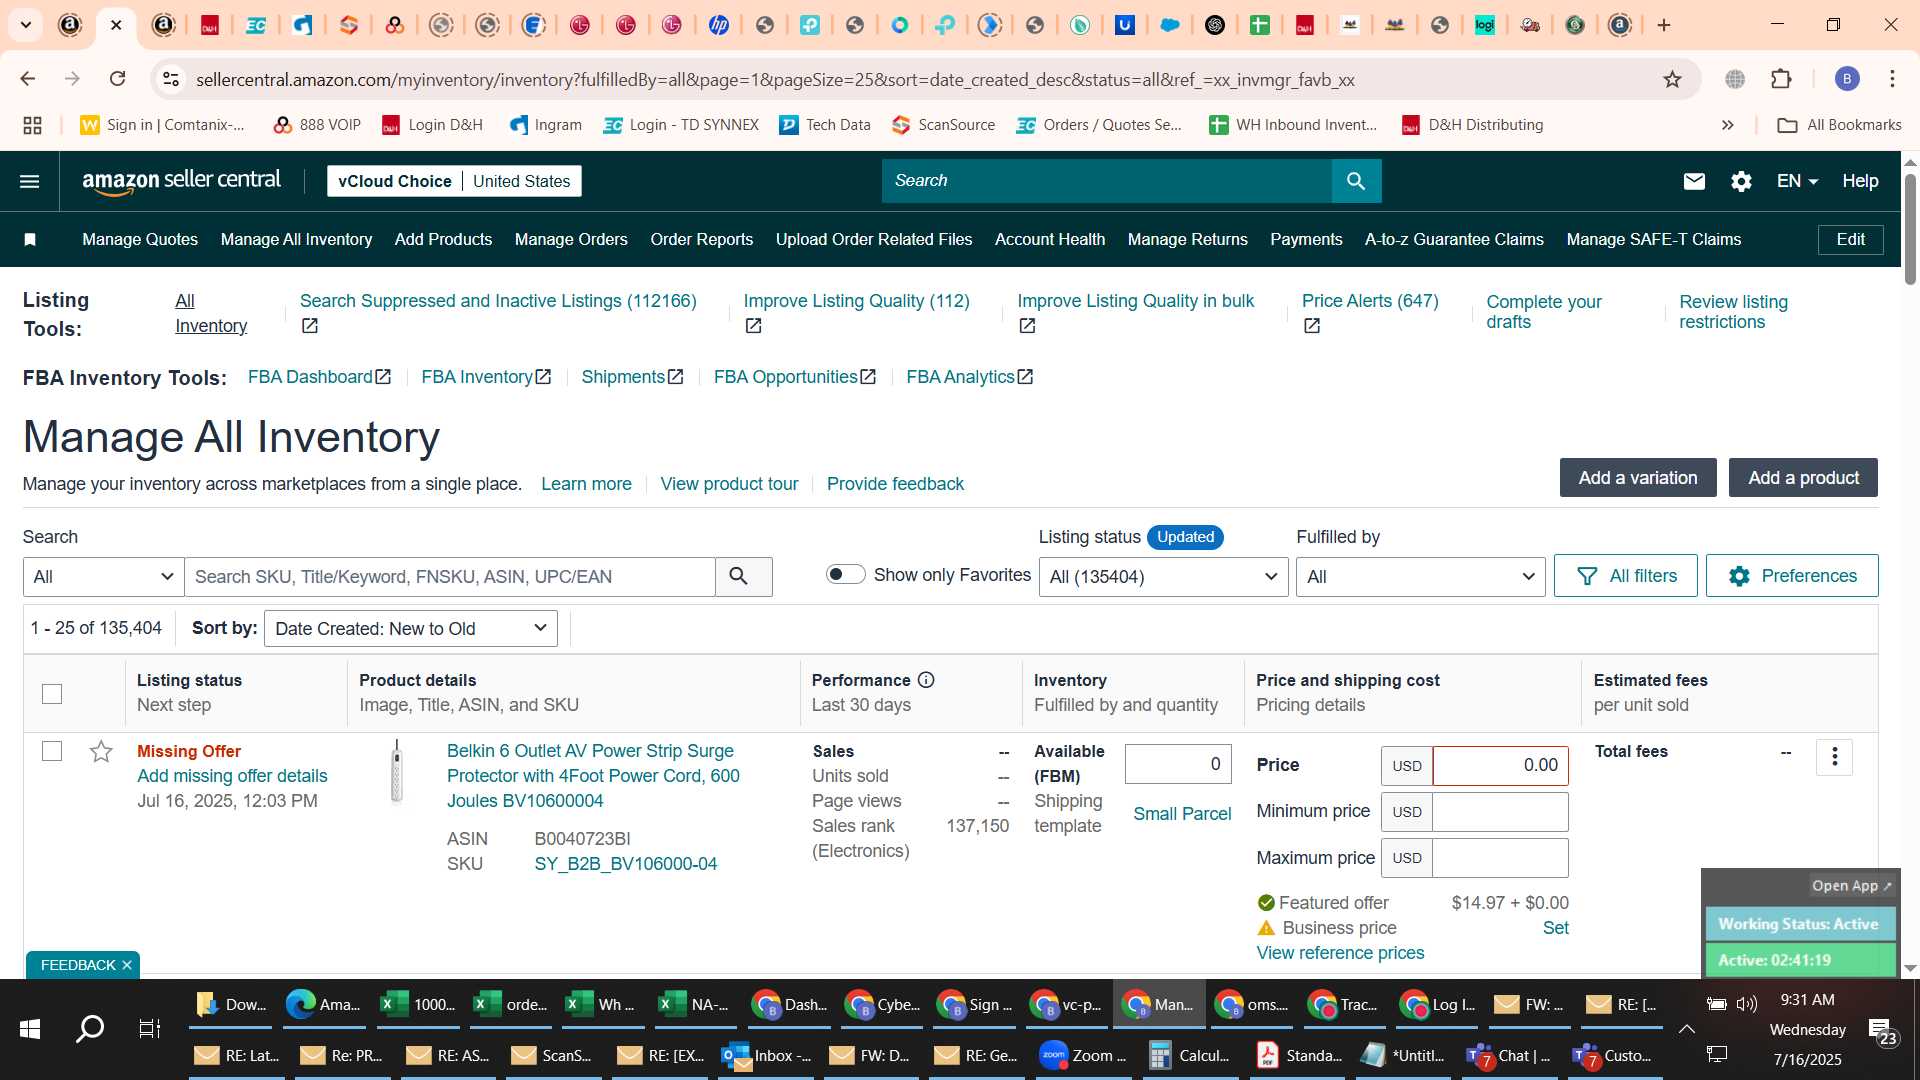Open Search Suppressed and Inactive Listings link
Screen dimensions: 1920x1080
coord(498,301)
